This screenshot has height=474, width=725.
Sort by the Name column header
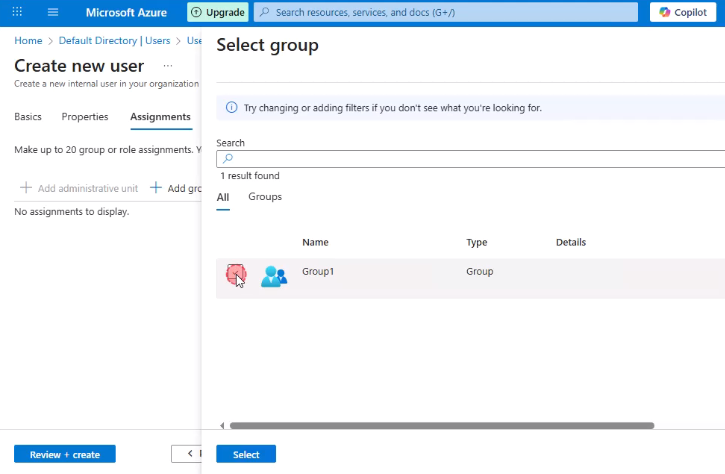point(315,242)
